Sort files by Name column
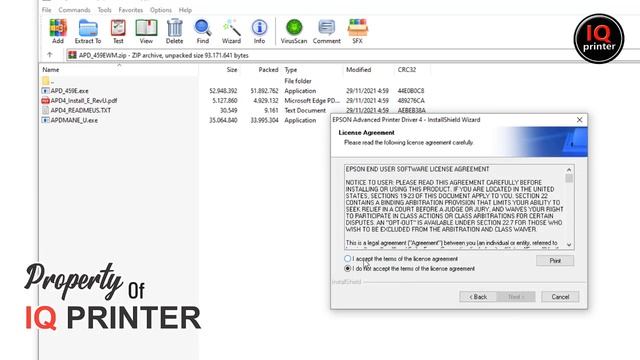 point(51,70)
